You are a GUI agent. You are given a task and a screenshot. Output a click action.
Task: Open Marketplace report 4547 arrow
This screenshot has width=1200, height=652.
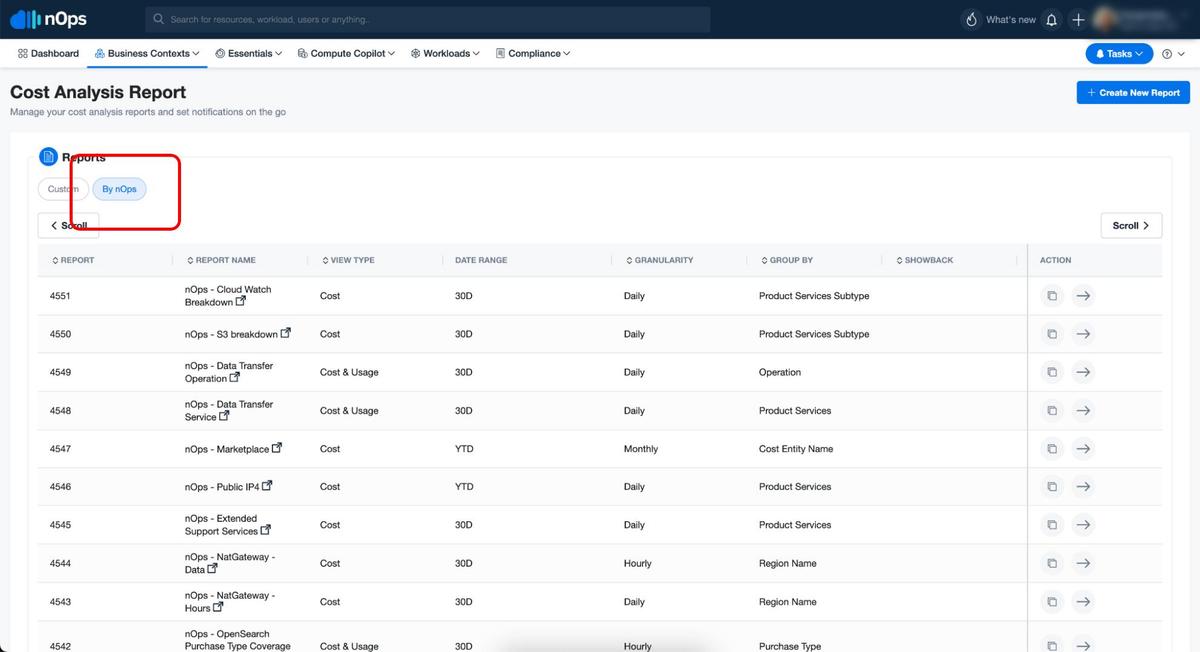(x=1083, y=449)
